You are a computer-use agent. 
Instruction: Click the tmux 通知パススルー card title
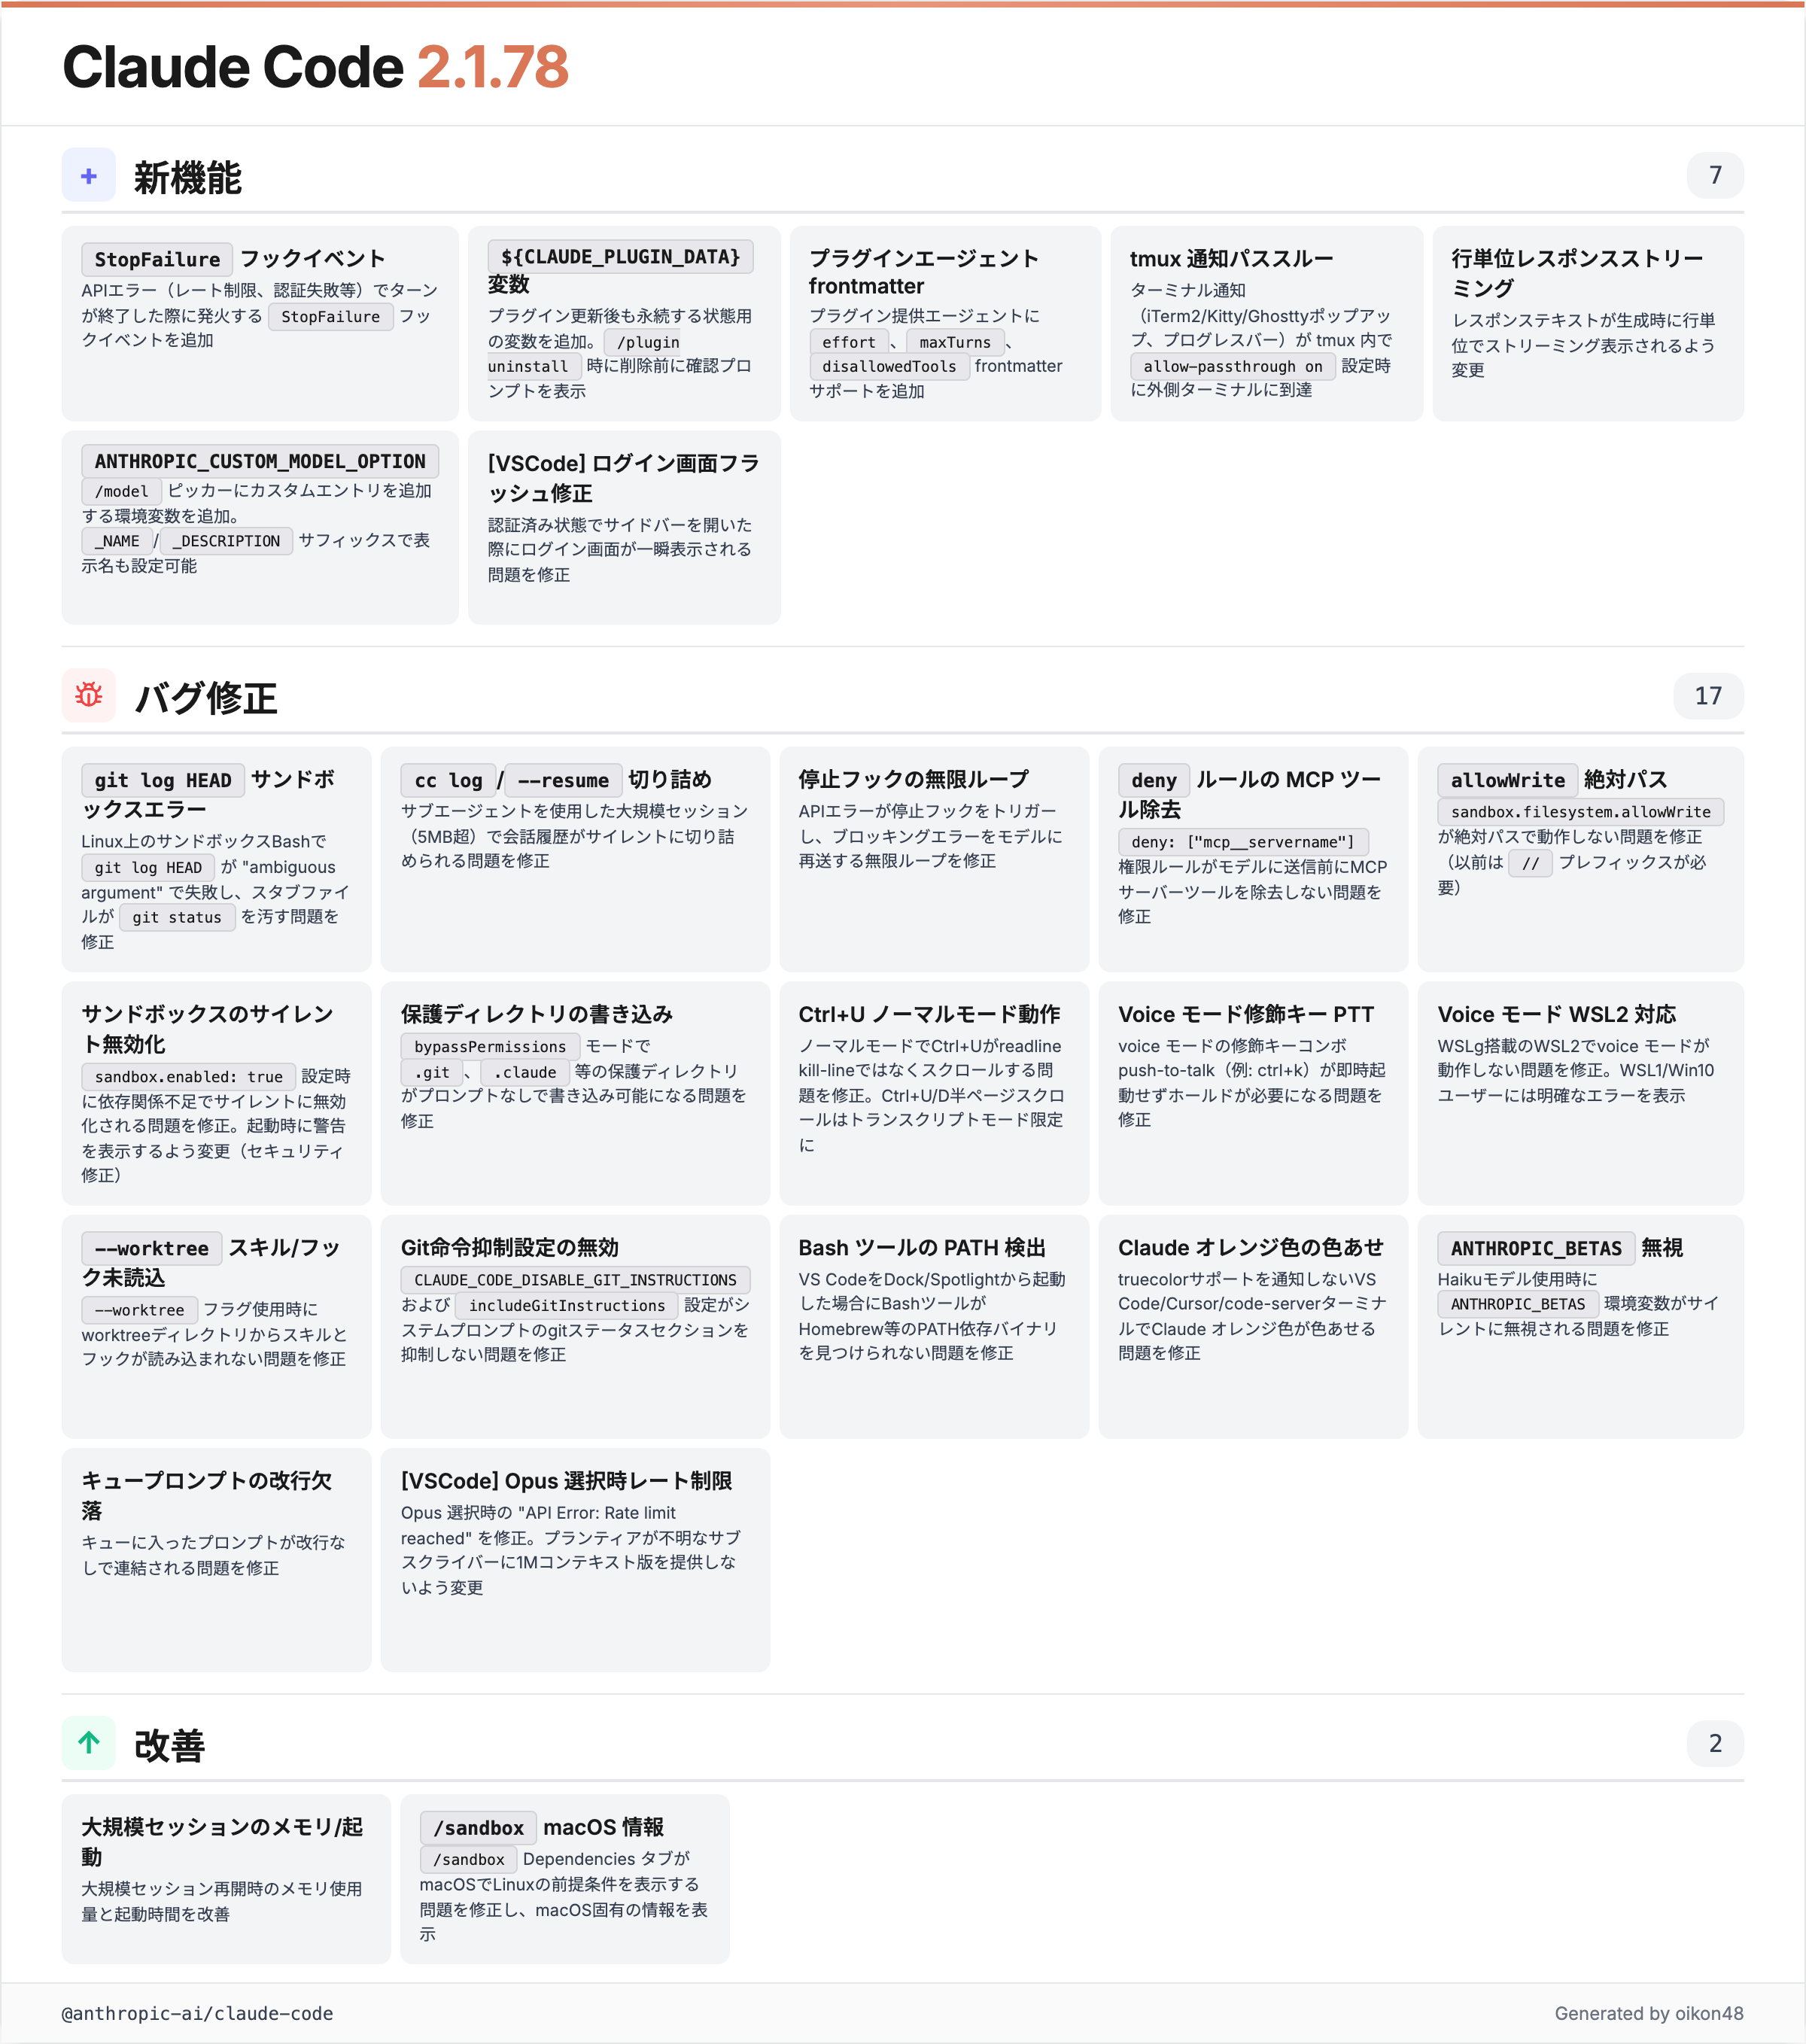(x=1231, y=259)
